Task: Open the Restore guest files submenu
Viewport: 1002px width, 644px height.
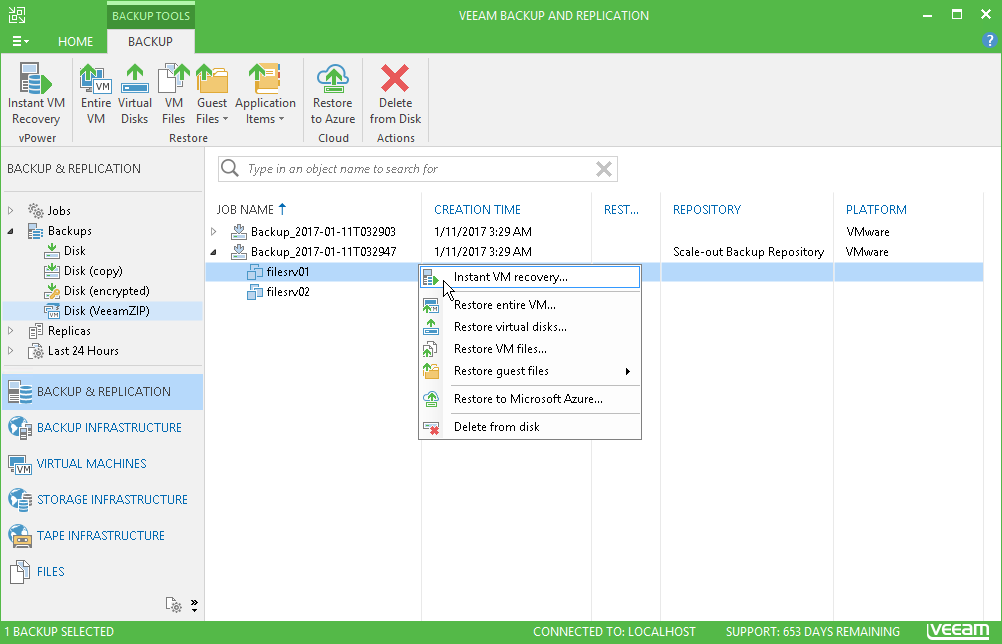Action: pos(530,371)
